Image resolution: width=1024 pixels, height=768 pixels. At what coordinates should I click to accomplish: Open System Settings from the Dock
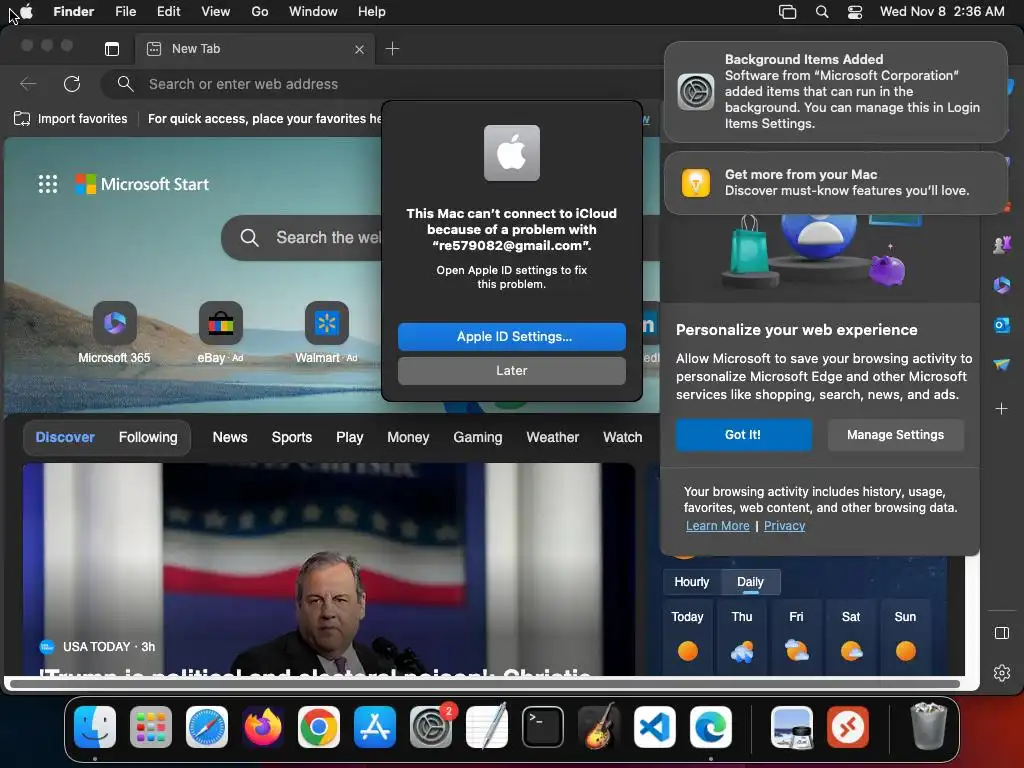[431, 726]
